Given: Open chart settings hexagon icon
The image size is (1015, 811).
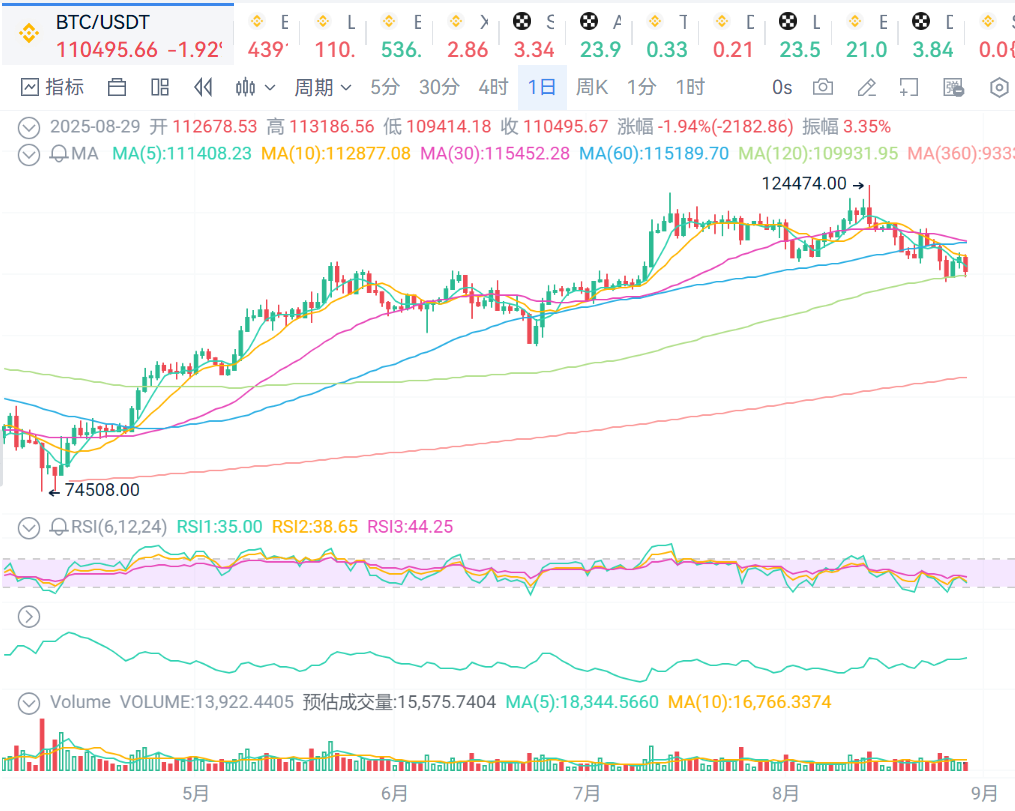Looking at the screenshot, I should click(x=999, y=87).
